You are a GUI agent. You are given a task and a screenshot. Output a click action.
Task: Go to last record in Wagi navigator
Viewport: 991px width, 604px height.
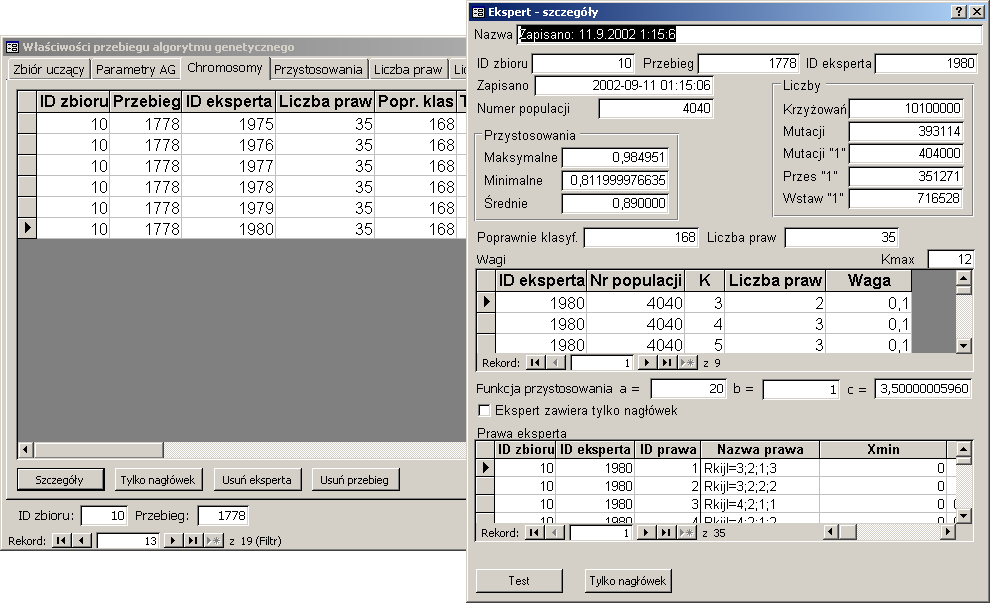[667, 363]
